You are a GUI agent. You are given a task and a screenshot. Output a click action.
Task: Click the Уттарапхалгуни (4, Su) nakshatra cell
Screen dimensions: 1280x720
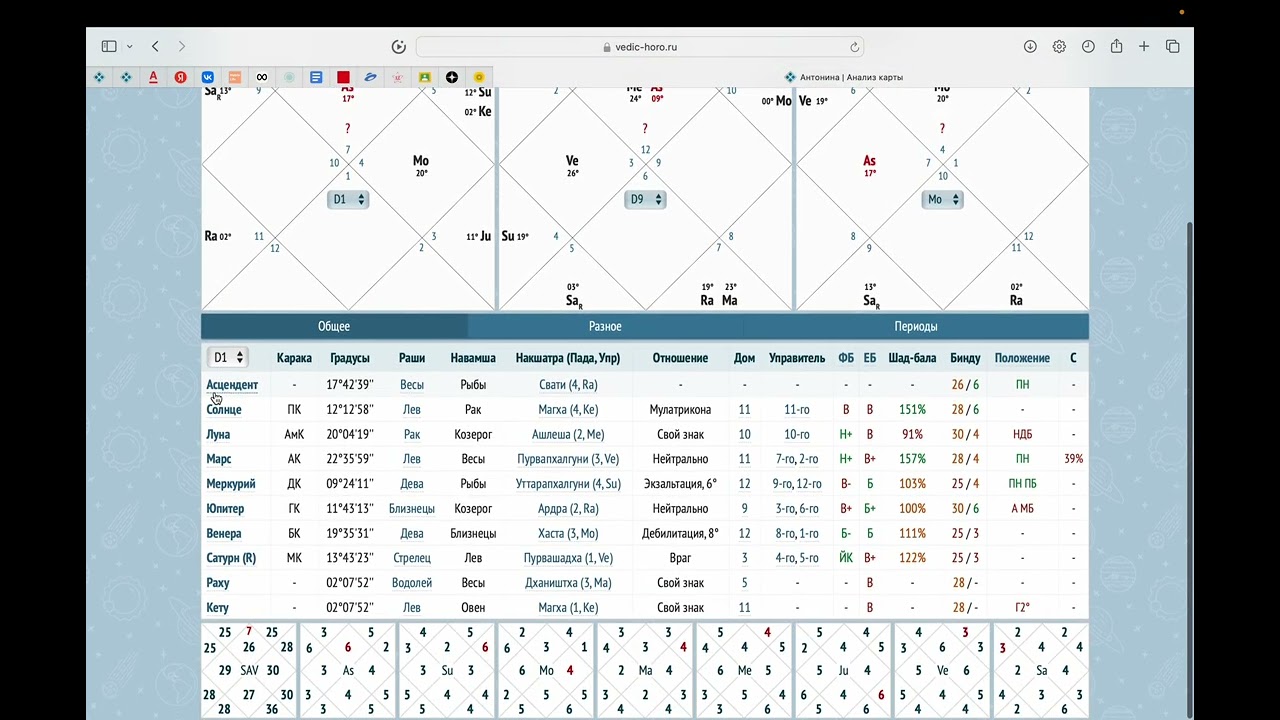568,484
